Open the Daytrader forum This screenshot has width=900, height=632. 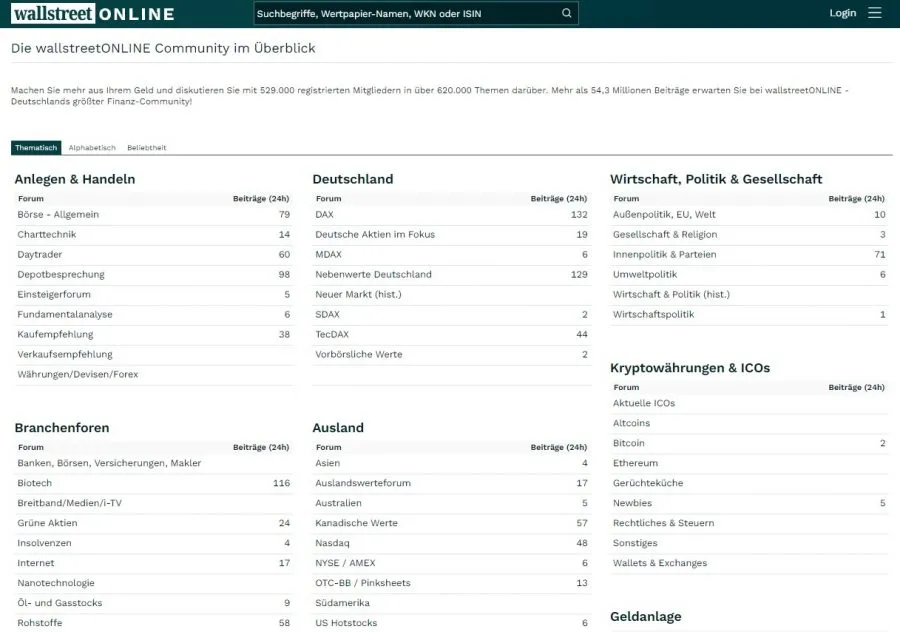(40, 255)
